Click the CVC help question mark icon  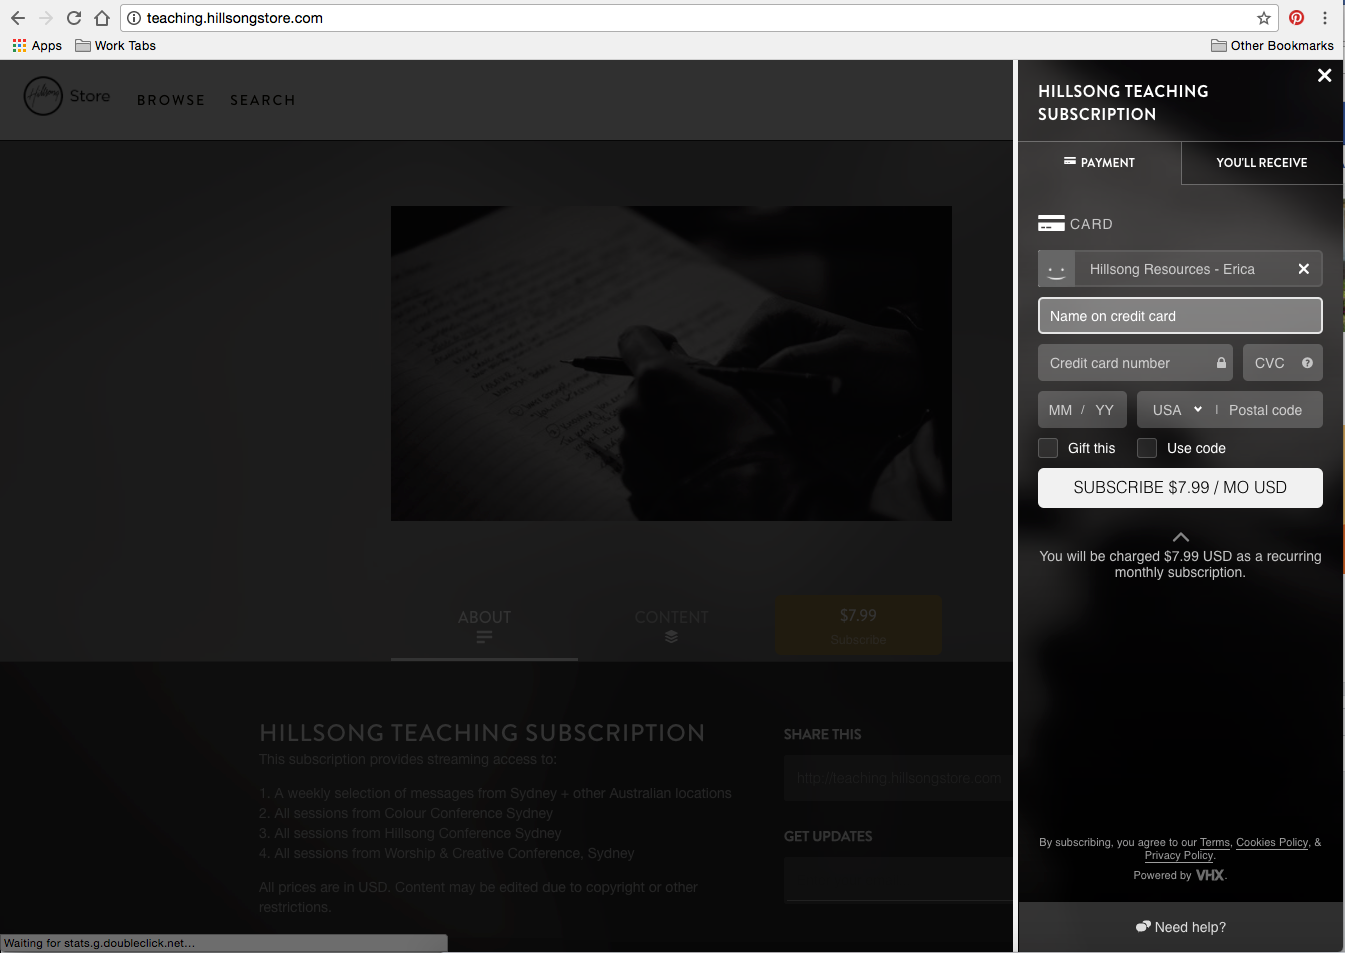[x=1307, y=363]
